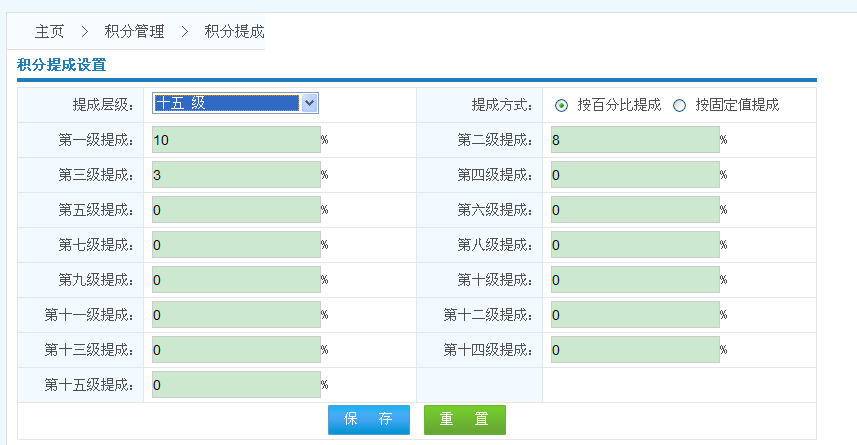Focus the 第八级提成 input field
Image resolution: width=857 pixels, height=445 pixels.
(635, 245)
